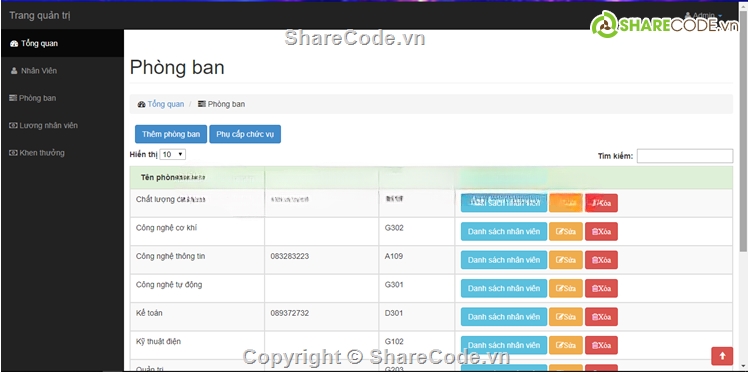Delete the Kế toán row with Xóa
750x375 pixels.
click(x=601, y=317)
